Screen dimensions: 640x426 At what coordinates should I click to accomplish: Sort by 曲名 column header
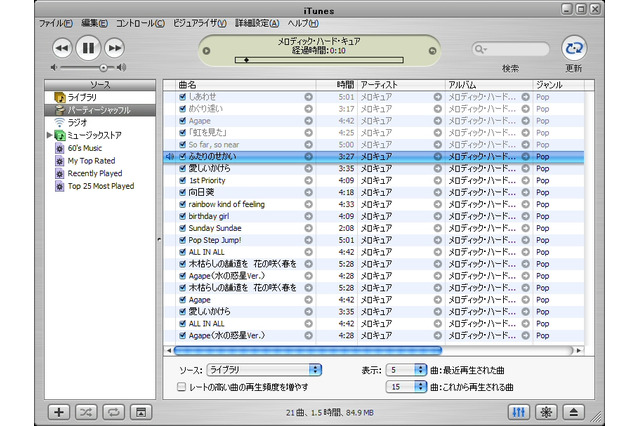pyautogui.click(x=246, y=85)
